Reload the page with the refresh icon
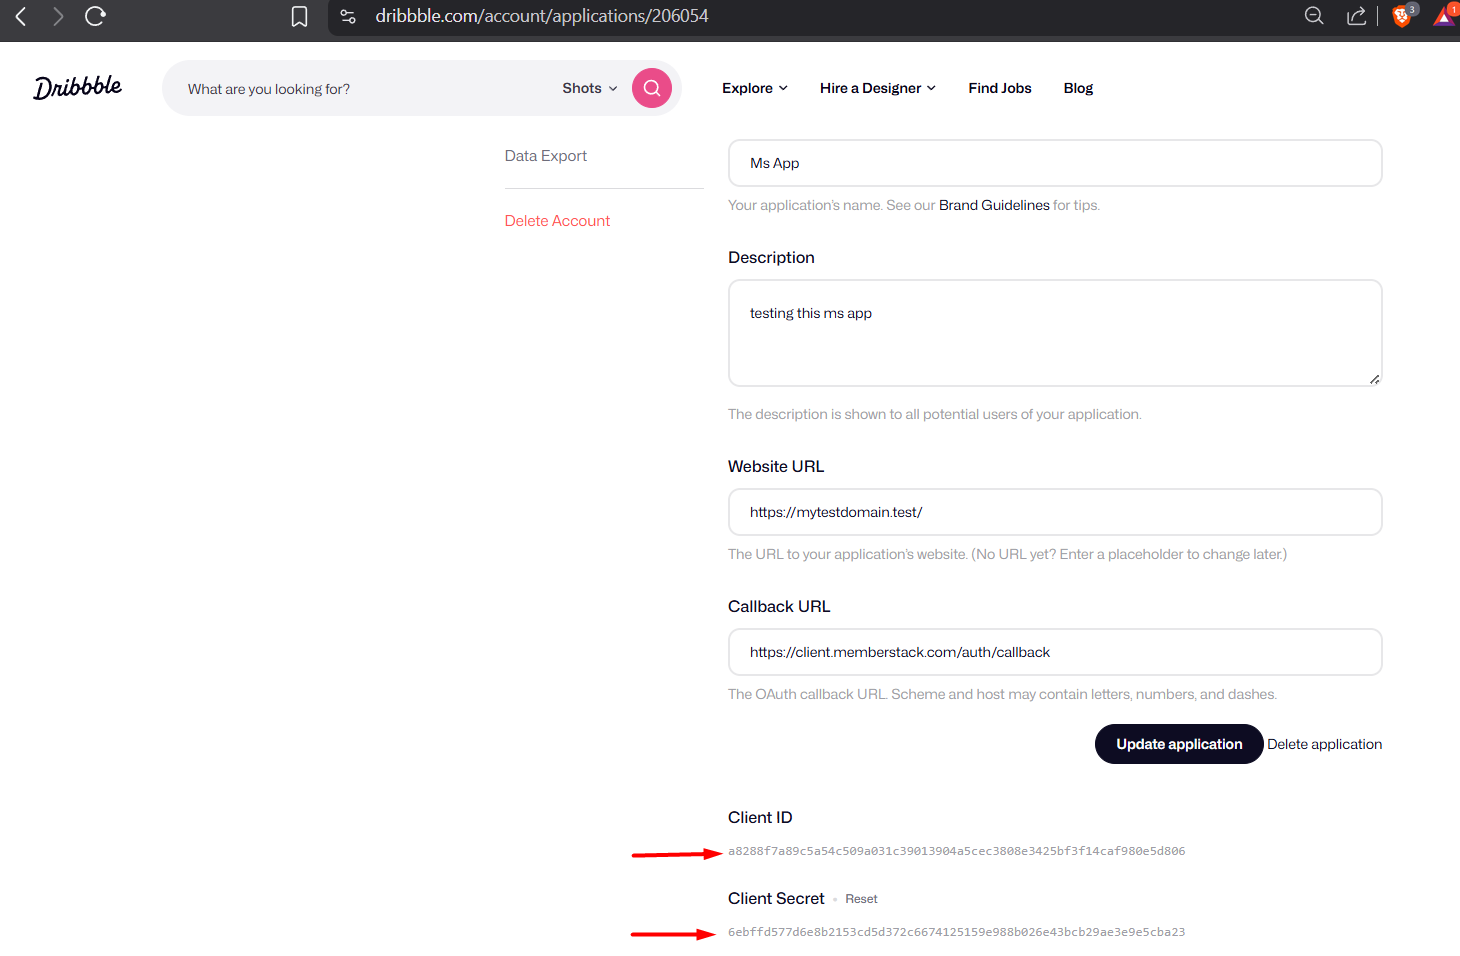Screen dimensions: 1460x956 tap(95, 16)
